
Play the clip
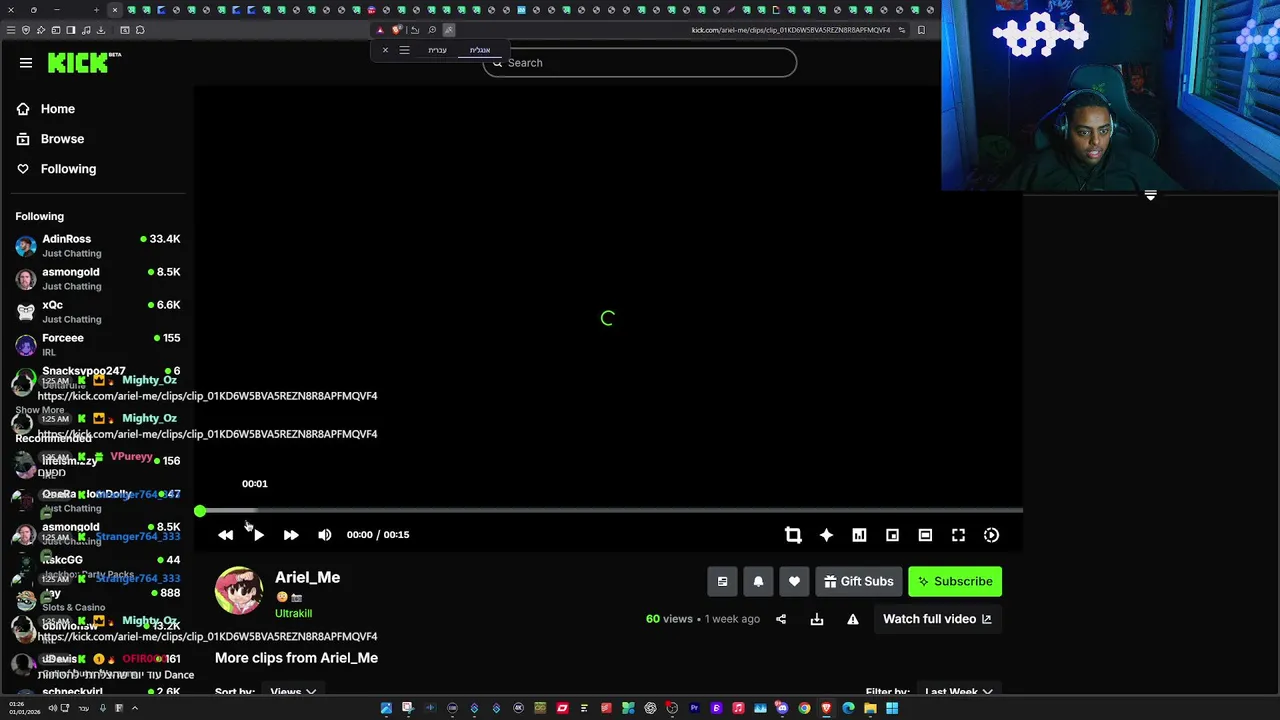coord(258,535)
